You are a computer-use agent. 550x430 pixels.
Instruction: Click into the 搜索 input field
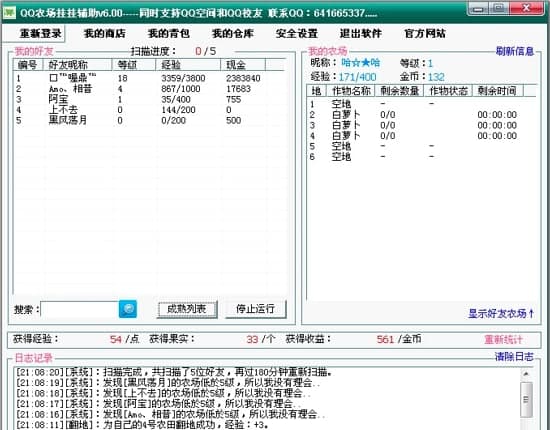(x=80, y=310)
